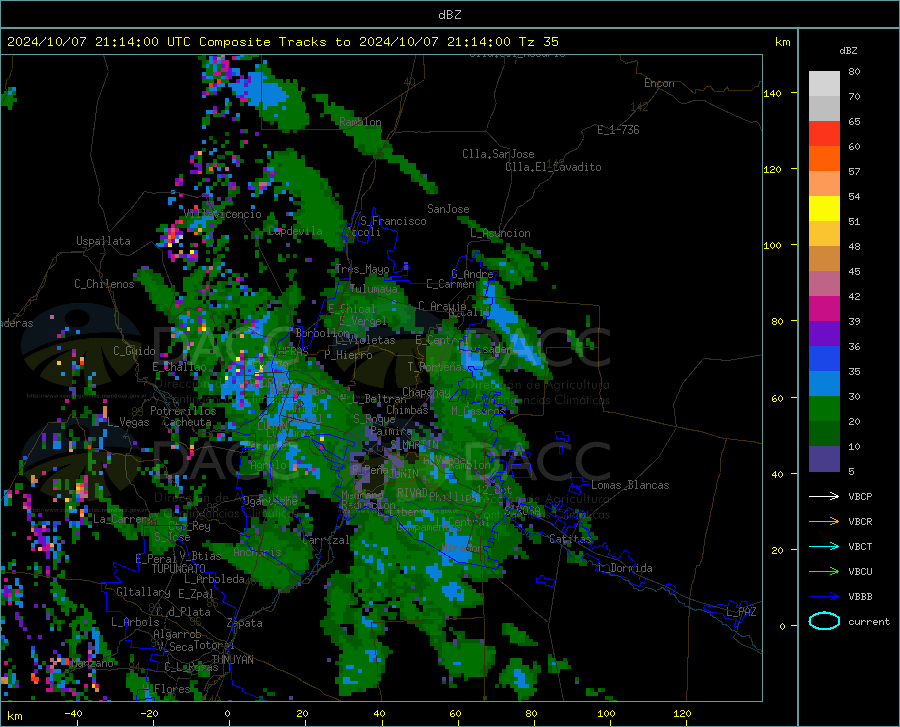Click the km label at the bottom-left corner

(14, 716)
